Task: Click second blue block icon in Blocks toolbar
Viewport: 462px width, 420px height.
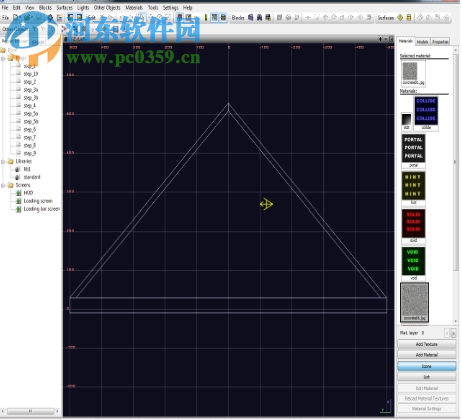Action: (259, 17)
